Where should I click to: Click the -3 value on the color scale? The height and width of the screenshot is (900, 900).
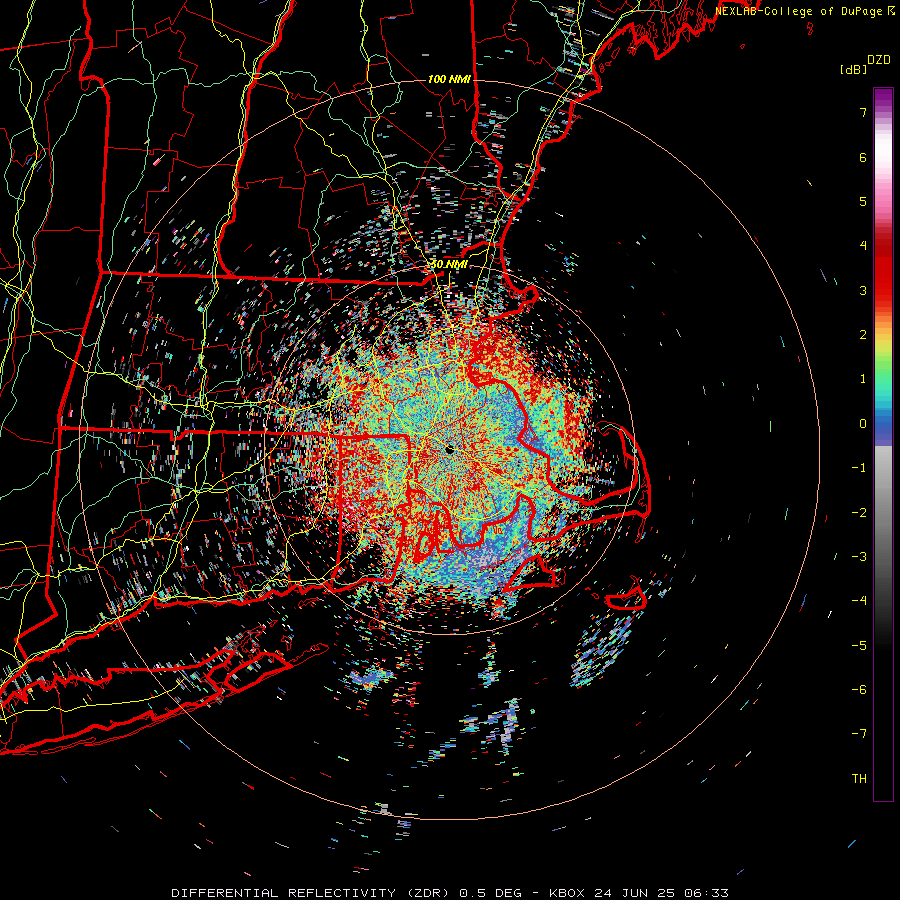[859, 557]
